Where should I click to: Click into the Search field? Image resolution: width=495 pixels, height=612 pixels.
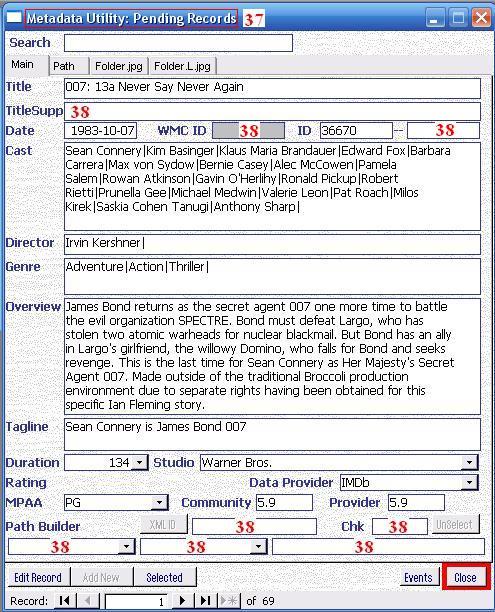pos(178,43)
